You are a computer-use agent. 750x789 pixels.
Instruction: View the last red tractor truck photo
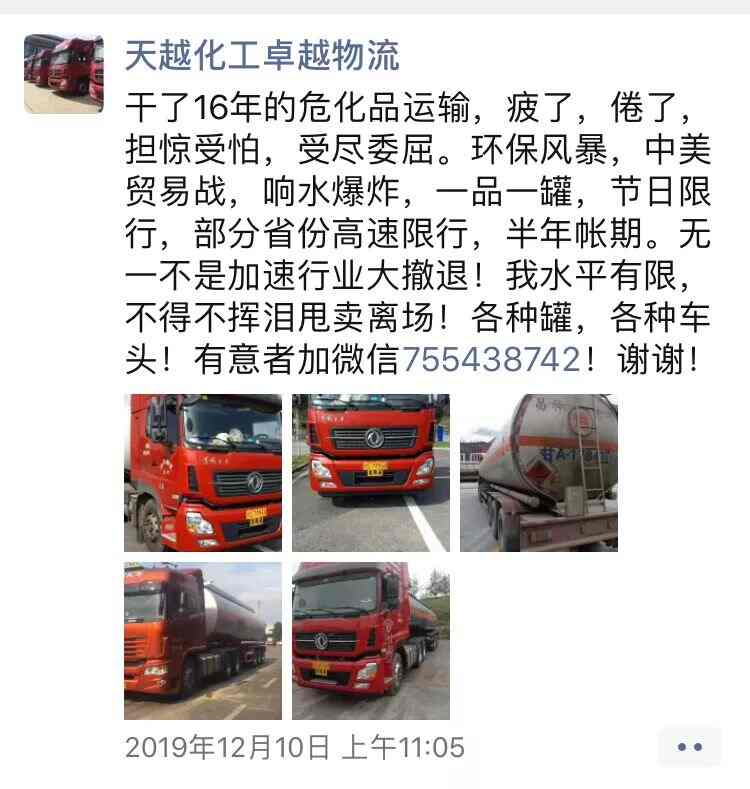(371, 641)
